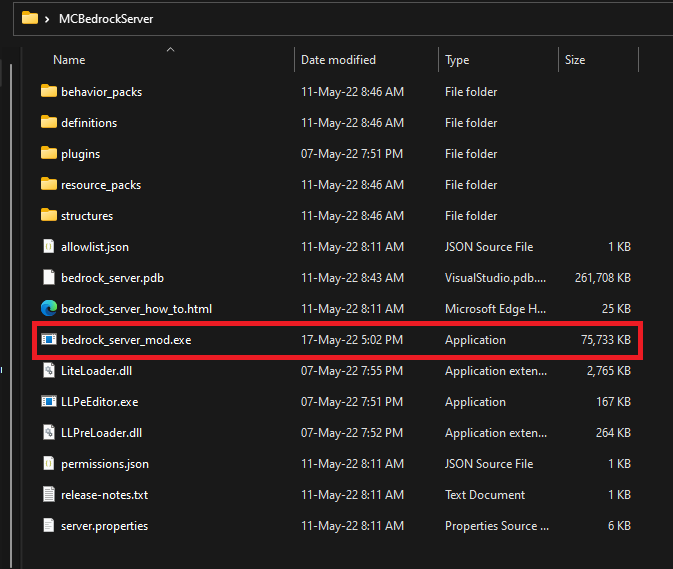Click the 11-May-22 8:43 AM date
Screen dimensions: 673x569
(x=352, y=278)
